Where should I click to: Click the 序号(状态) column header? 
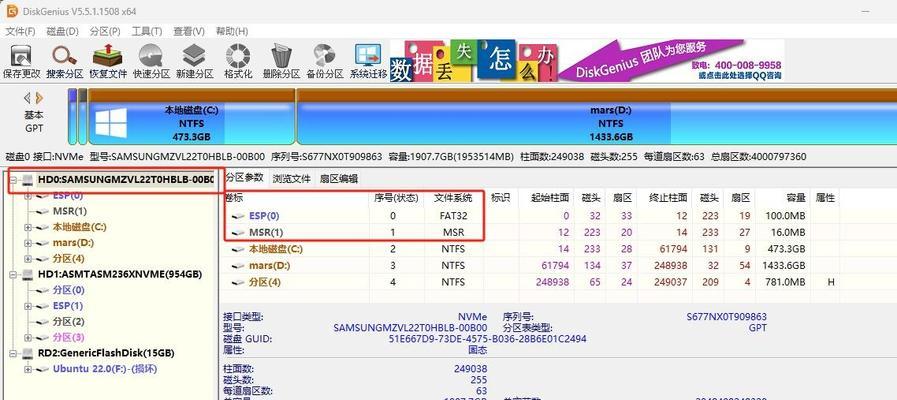coord(396,198)
